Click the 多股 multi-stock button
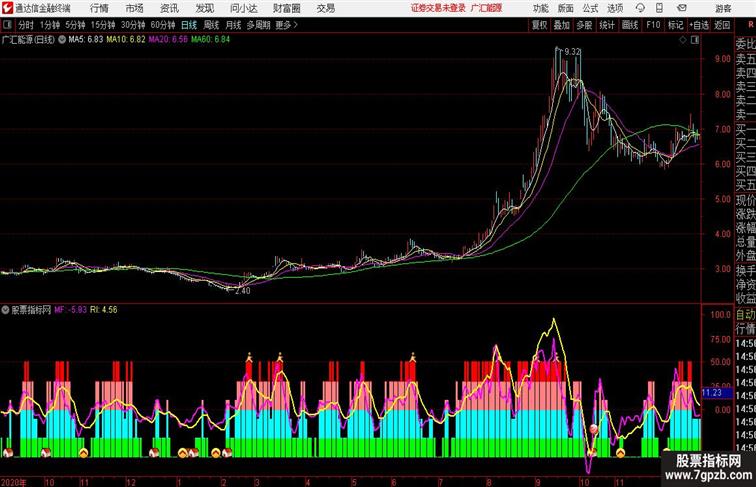 point(584,25)
